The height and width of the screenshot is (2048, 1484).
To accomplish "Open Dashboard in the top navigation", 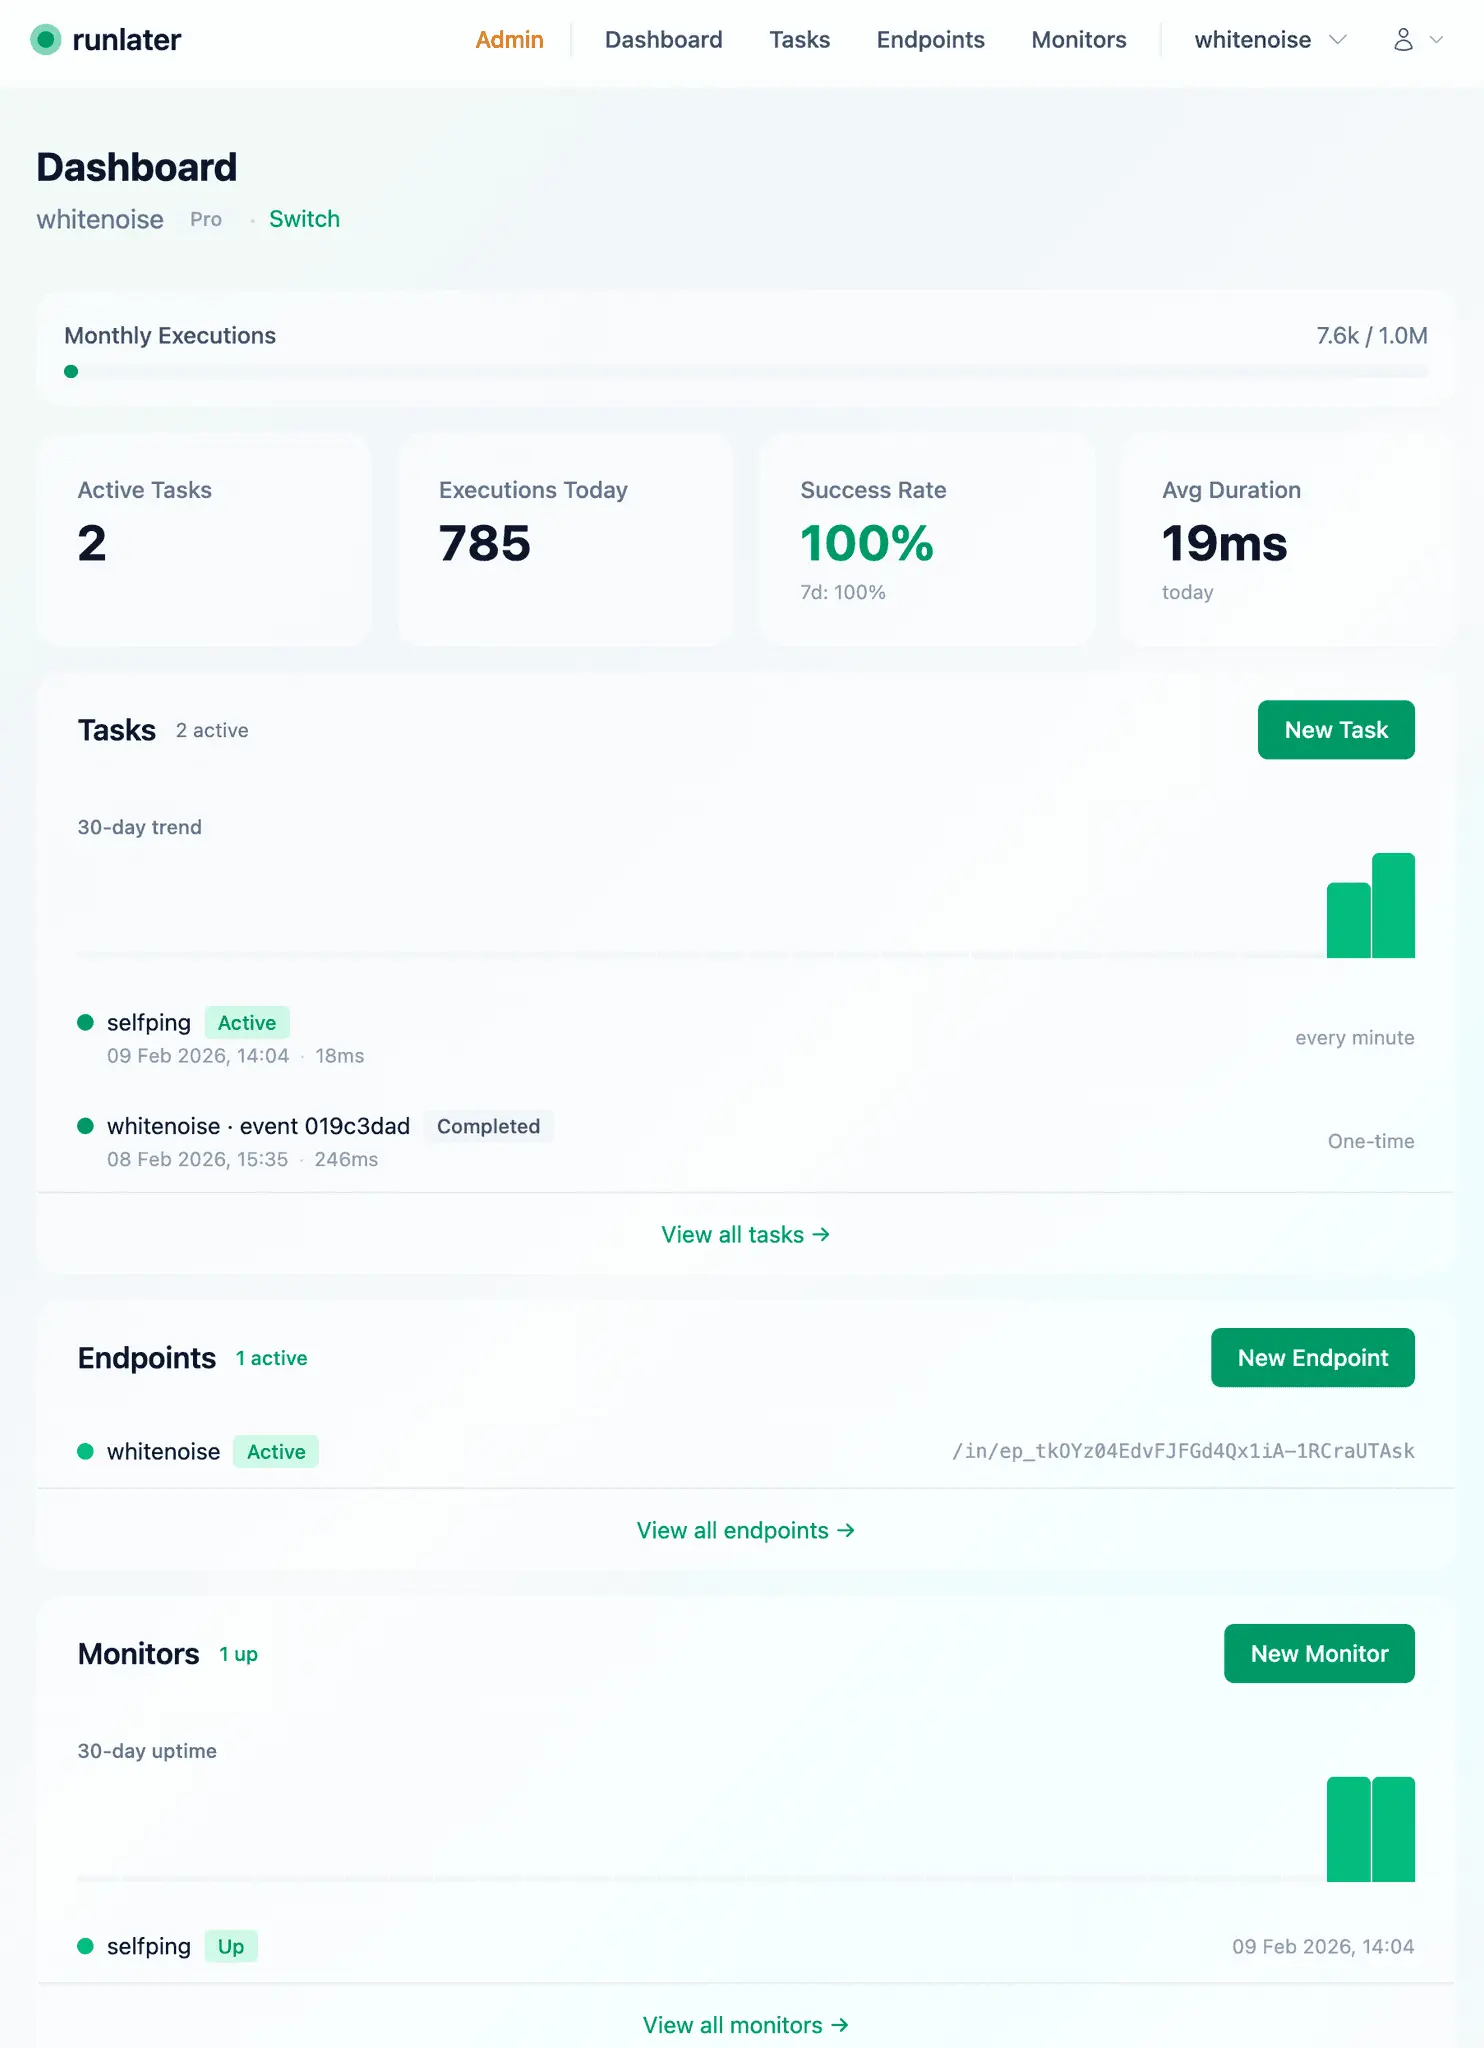I will (x=663, y=40).
